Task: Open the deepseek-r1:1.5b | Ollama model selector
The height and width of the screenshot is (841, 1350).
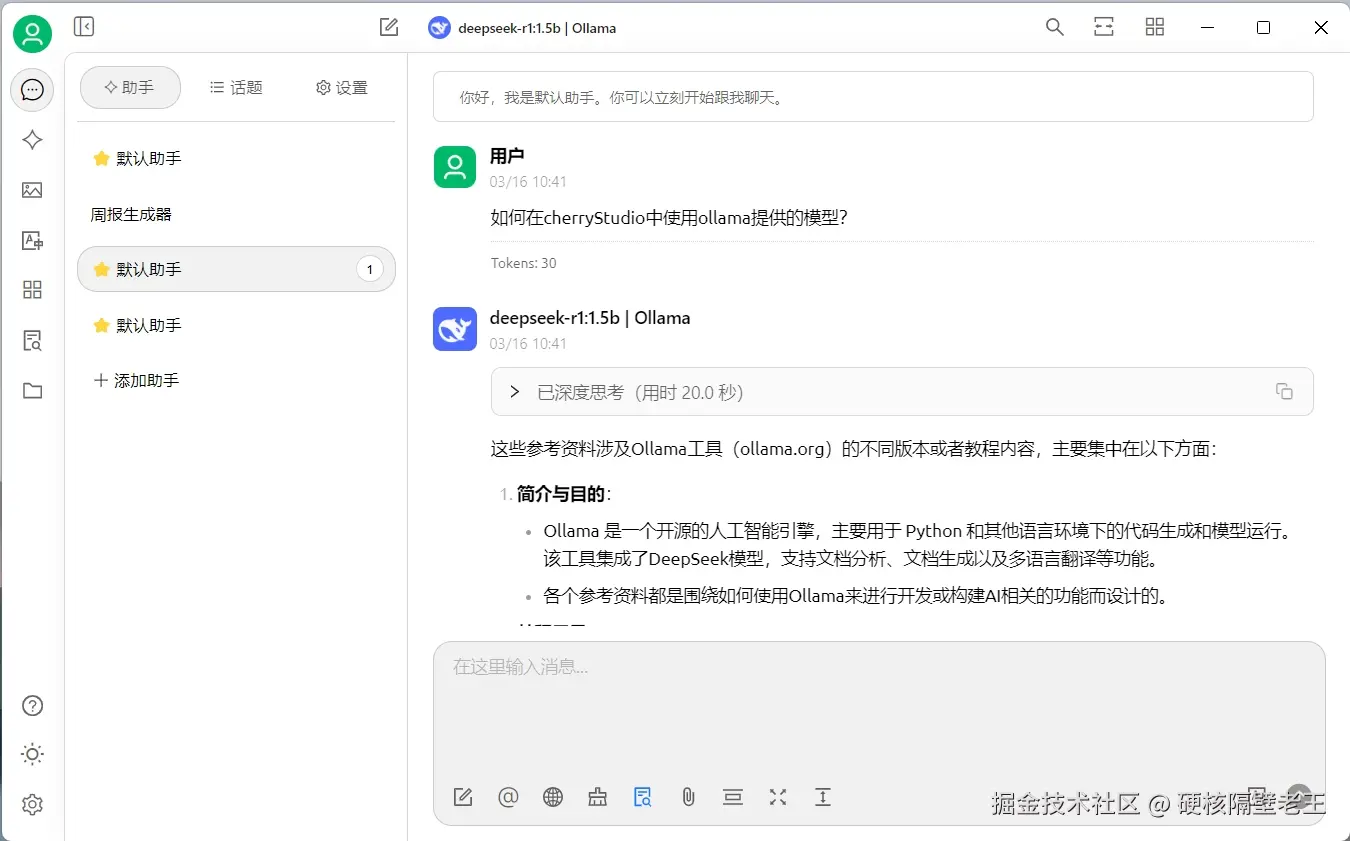Action: pos(522,28)
